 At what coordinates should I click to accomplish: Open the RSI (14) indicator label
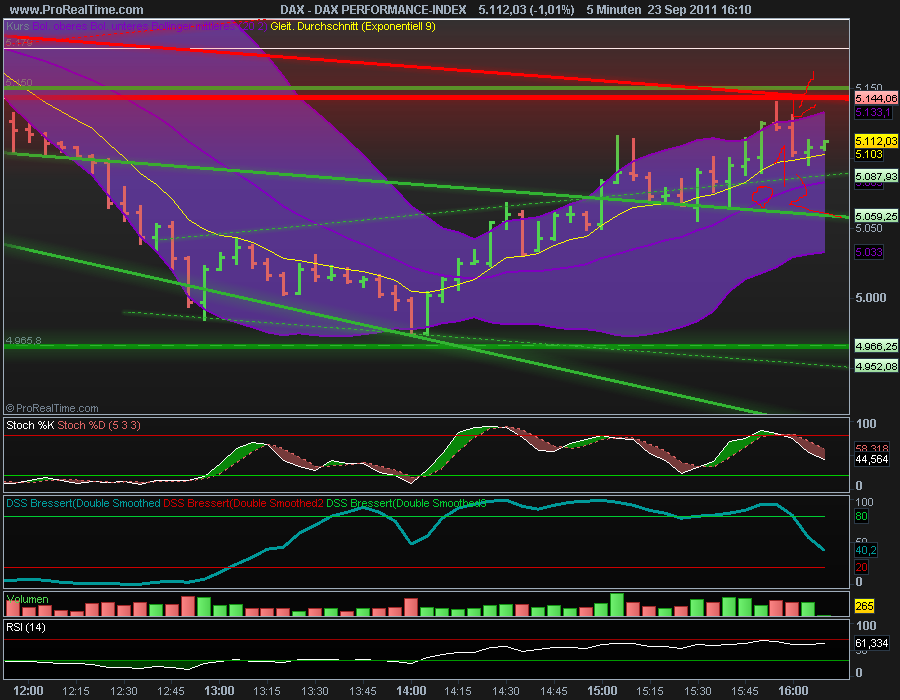click(x=25, y=630)
